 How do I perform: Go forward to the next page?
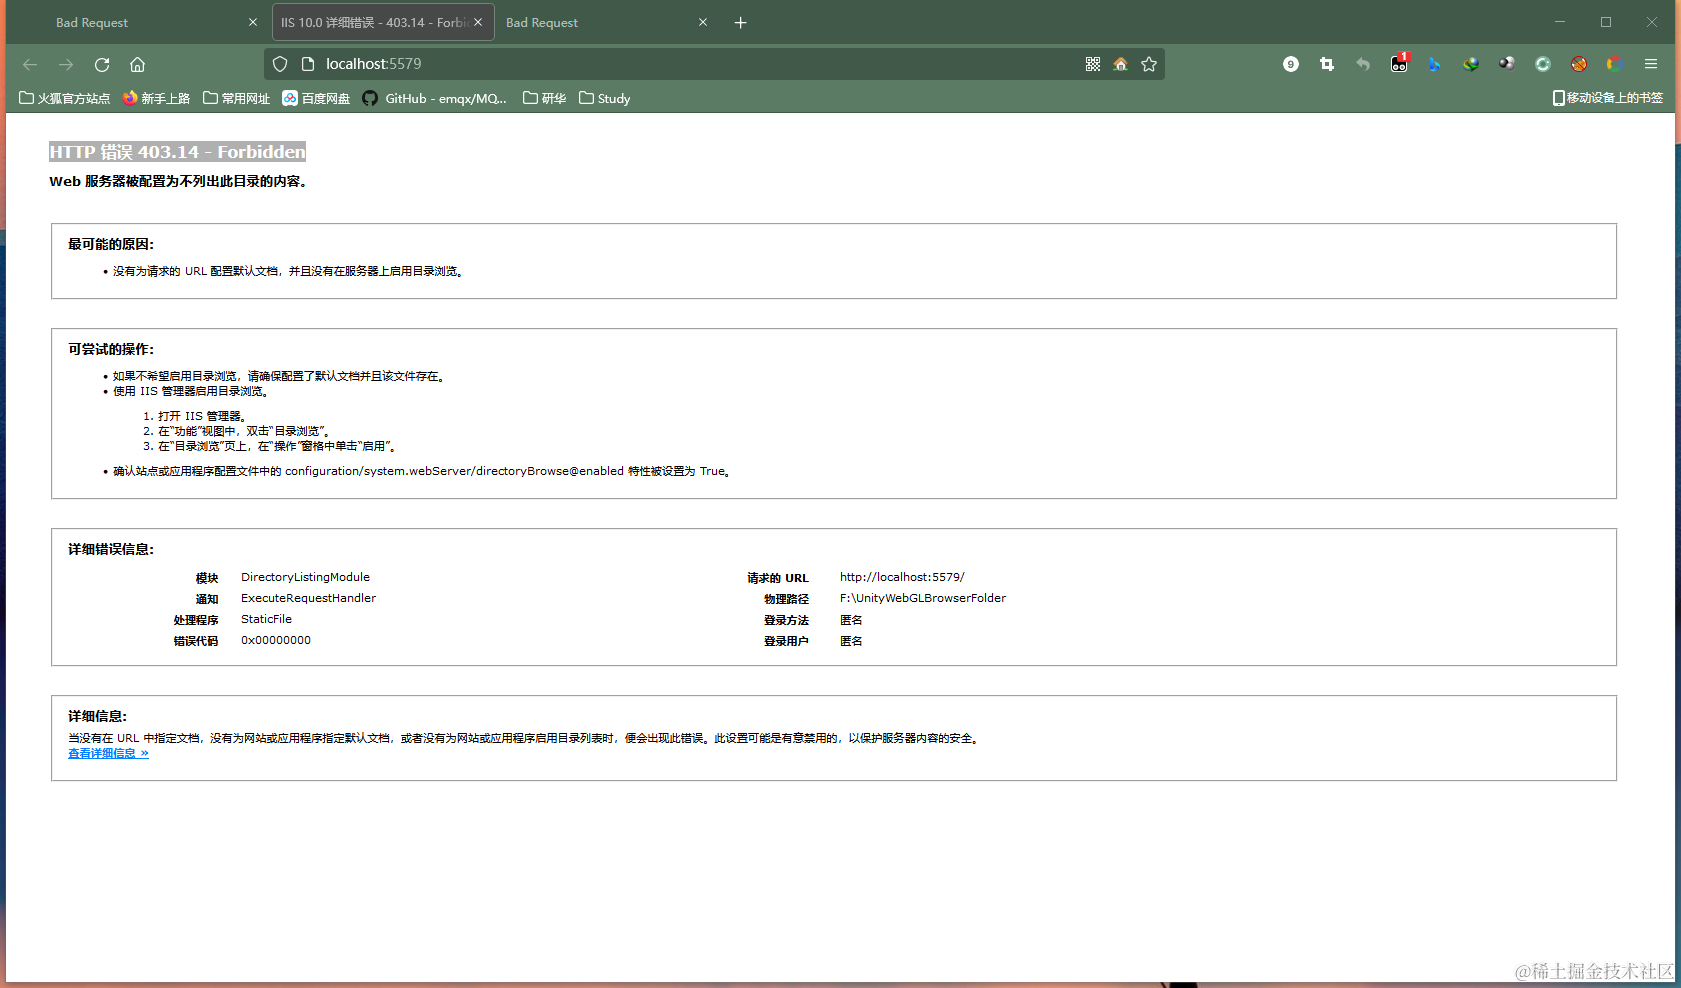(x=66, y=64)
